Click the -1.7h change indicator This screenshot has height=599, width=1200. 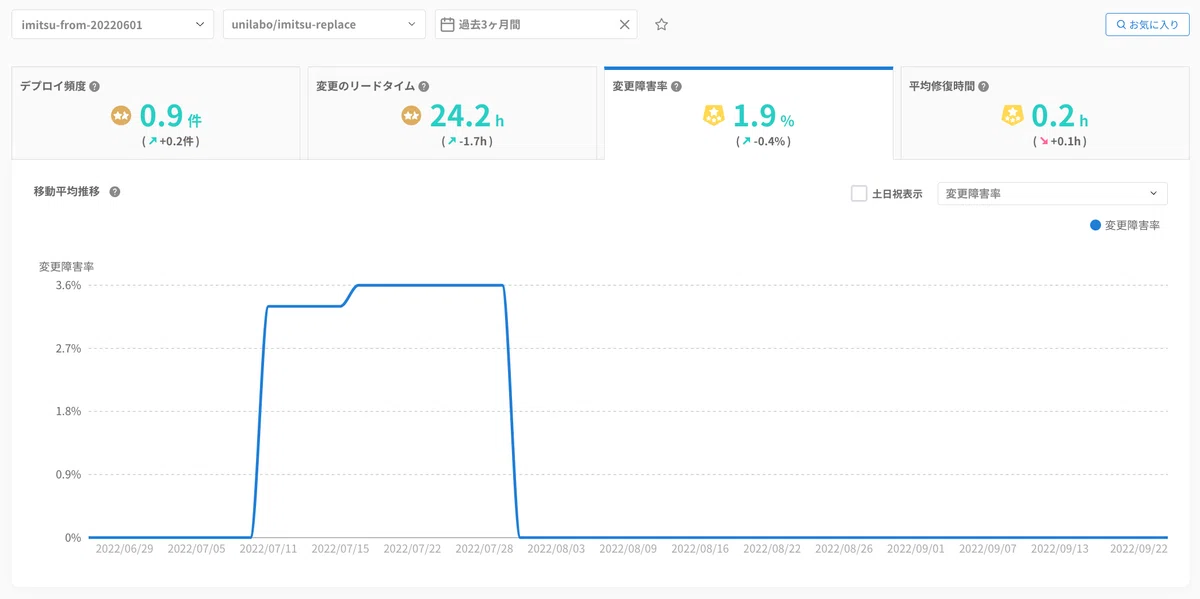(x=467, y=142)
